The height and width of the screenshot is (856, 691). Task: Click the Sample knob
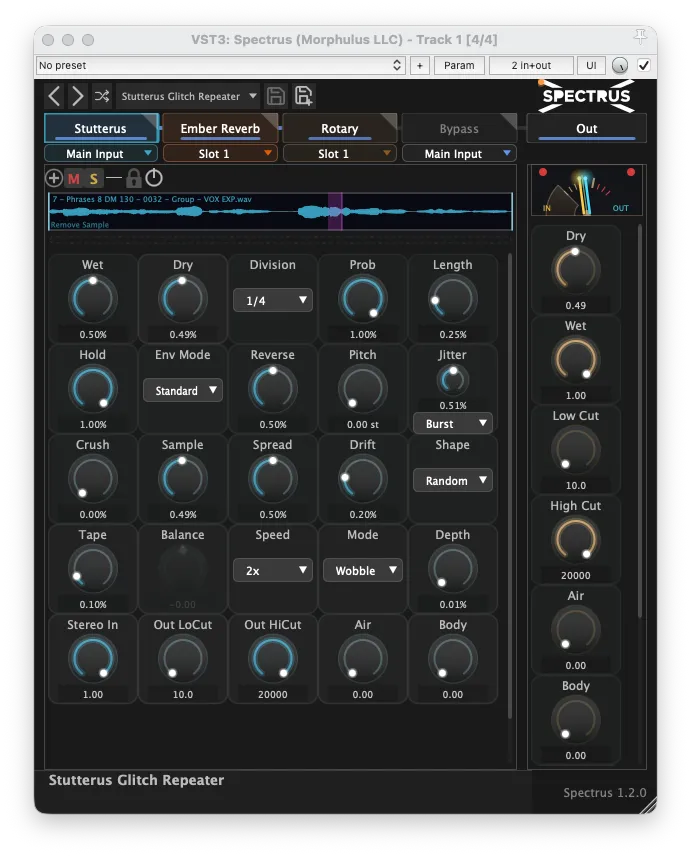183,479
